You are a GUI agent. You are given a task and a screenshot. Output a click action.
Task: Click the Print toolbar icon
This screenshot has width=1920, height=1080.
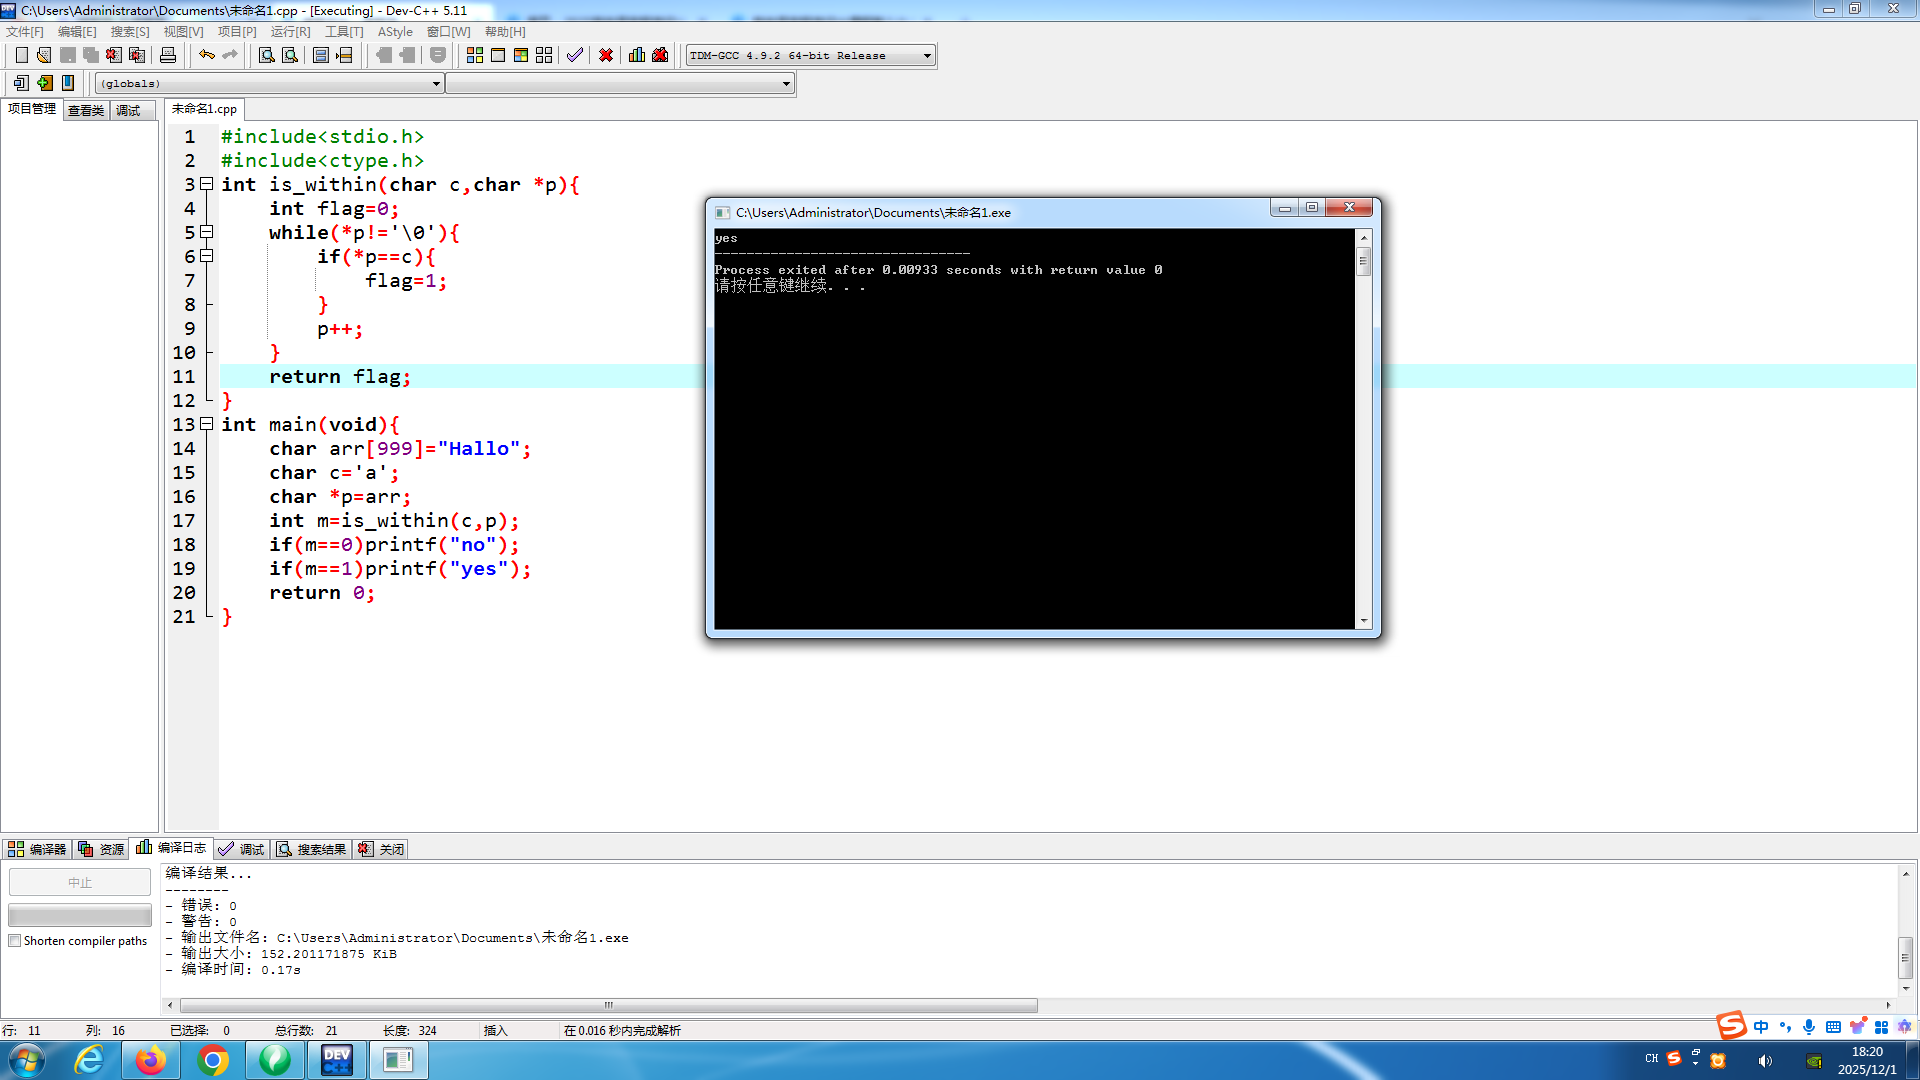168,55
